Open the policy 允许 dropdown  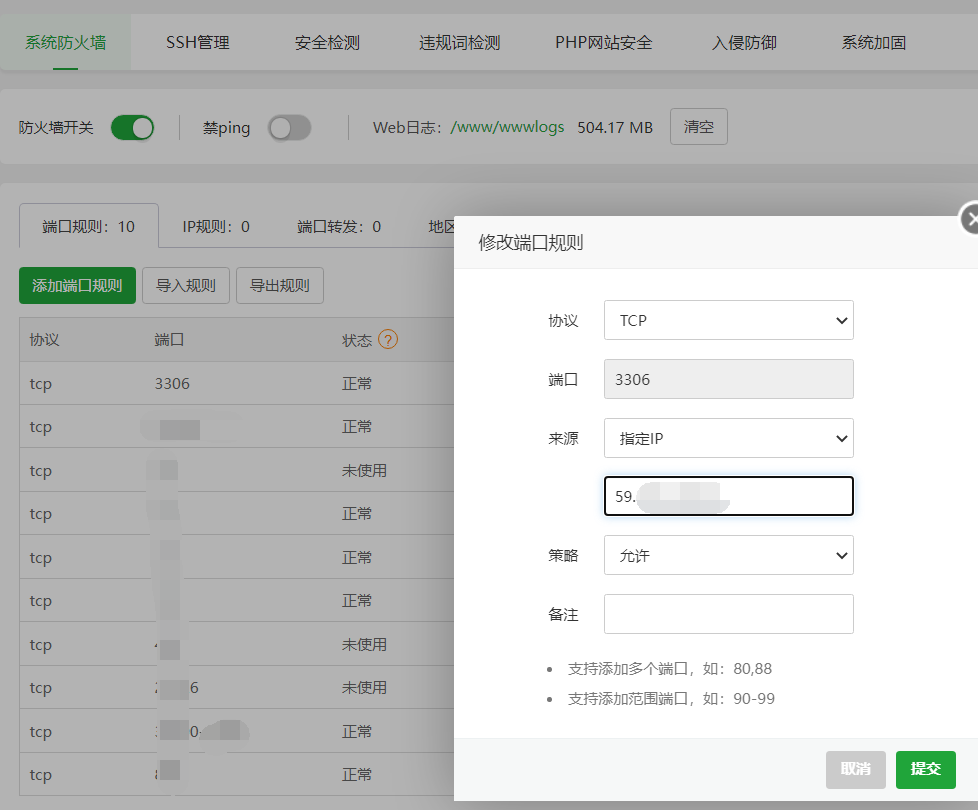[728, 555]
